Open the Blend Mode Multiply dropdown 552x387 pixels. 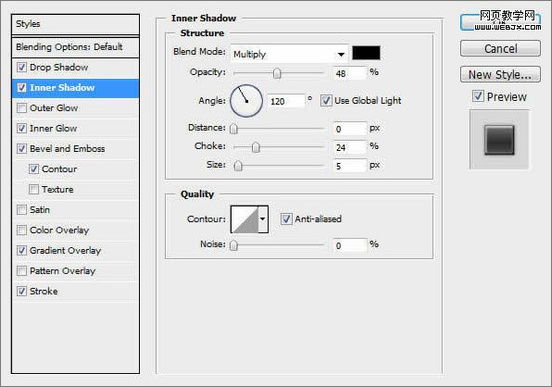point(289,54)
